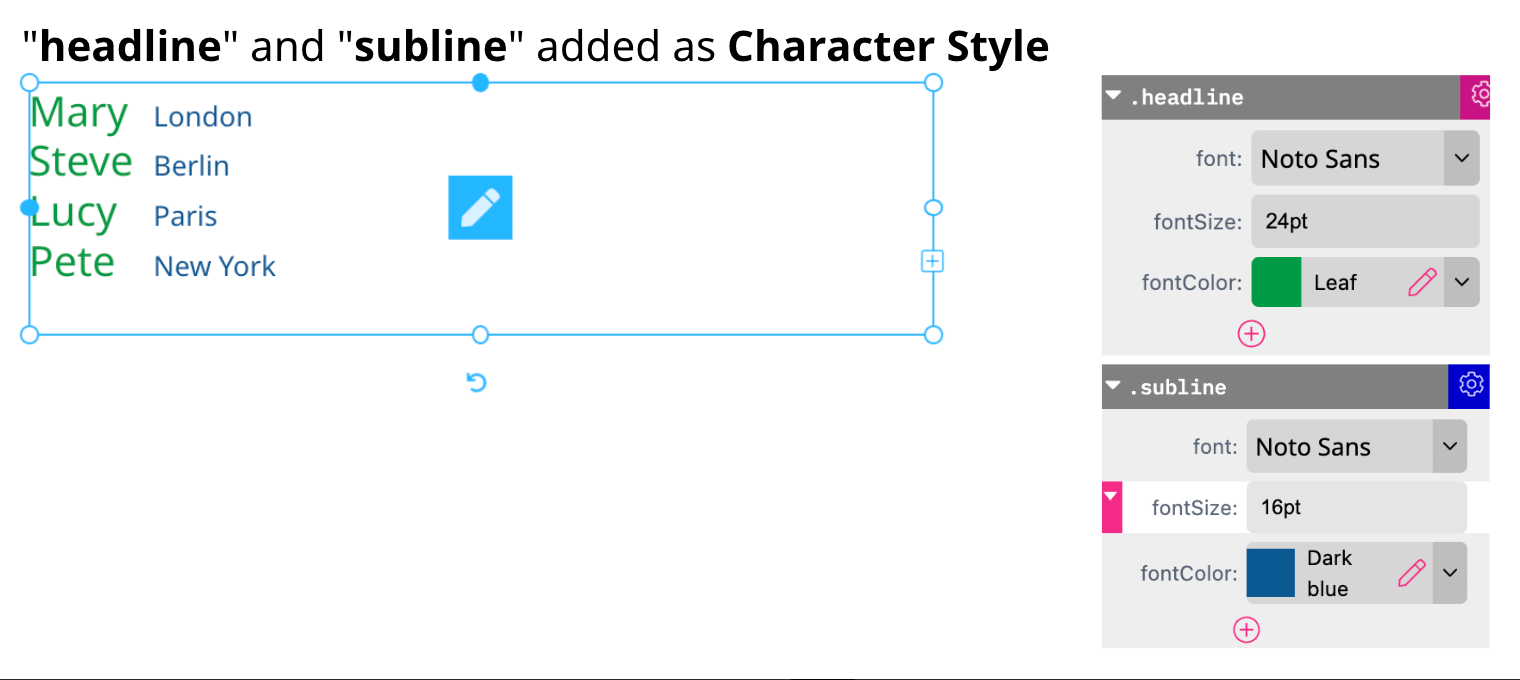
Task: Select the Dark blue color swatch
Action: 1270,572
